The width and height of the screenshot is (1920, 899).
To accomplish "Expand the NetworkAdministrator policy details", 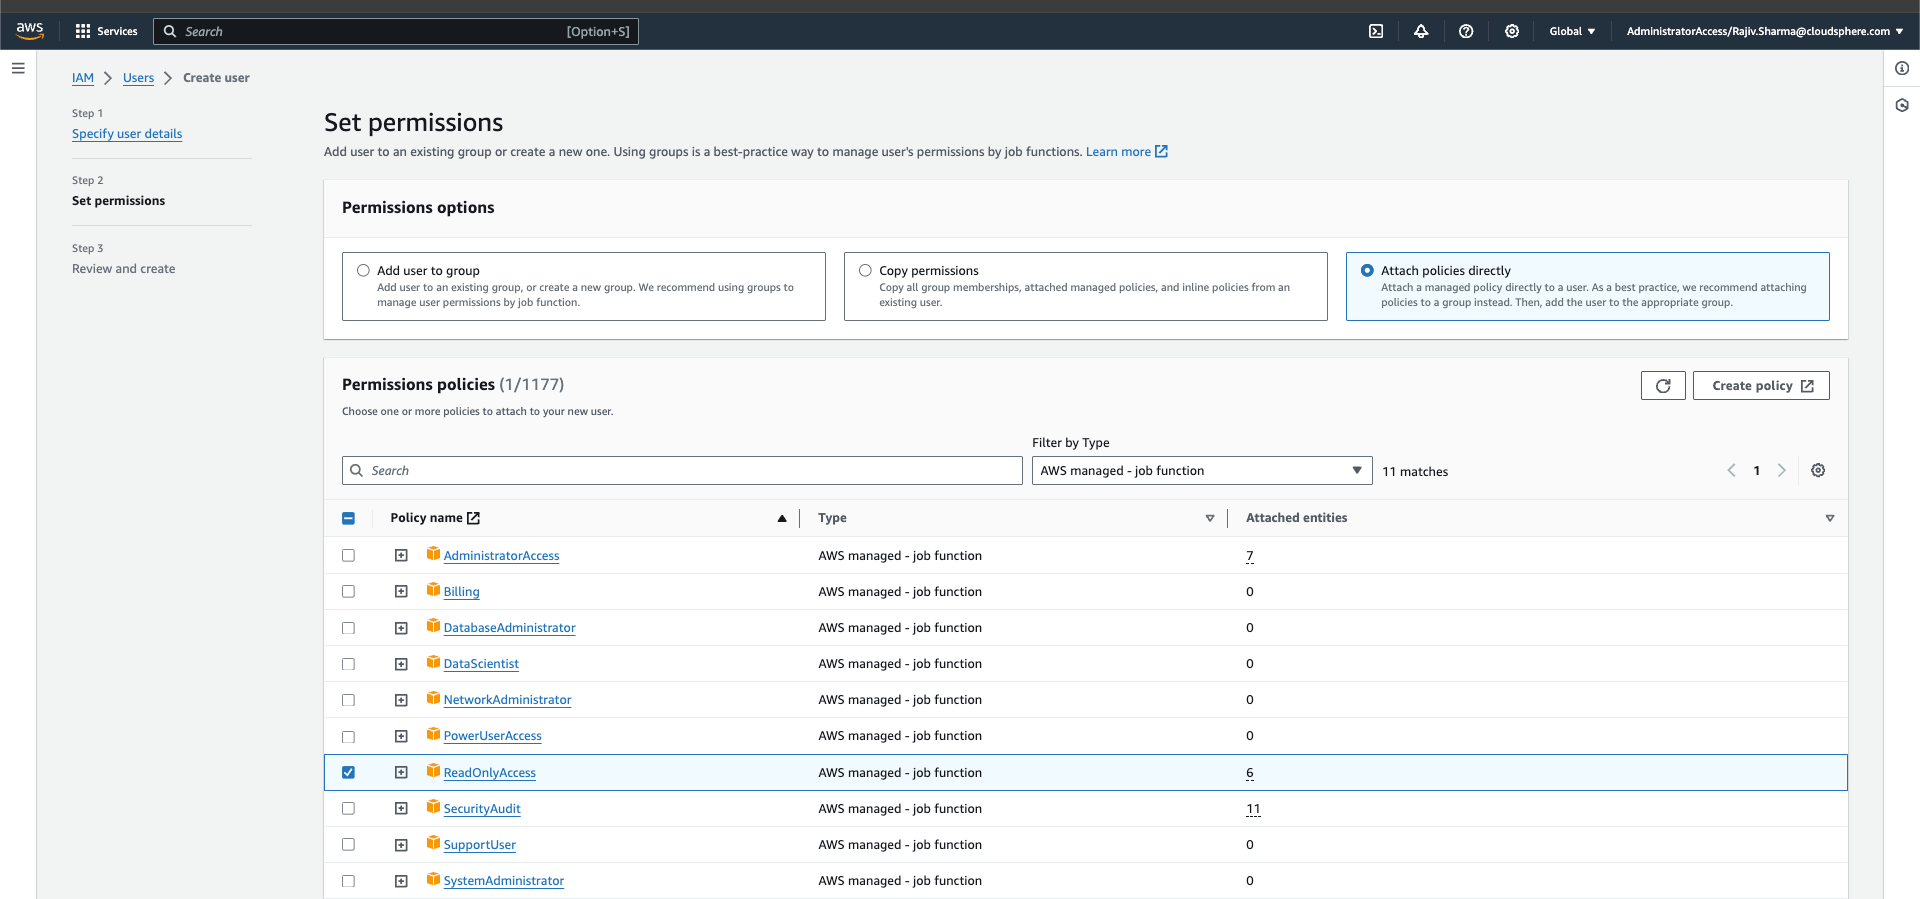I will pyautogui.click(x=401, y=700).
